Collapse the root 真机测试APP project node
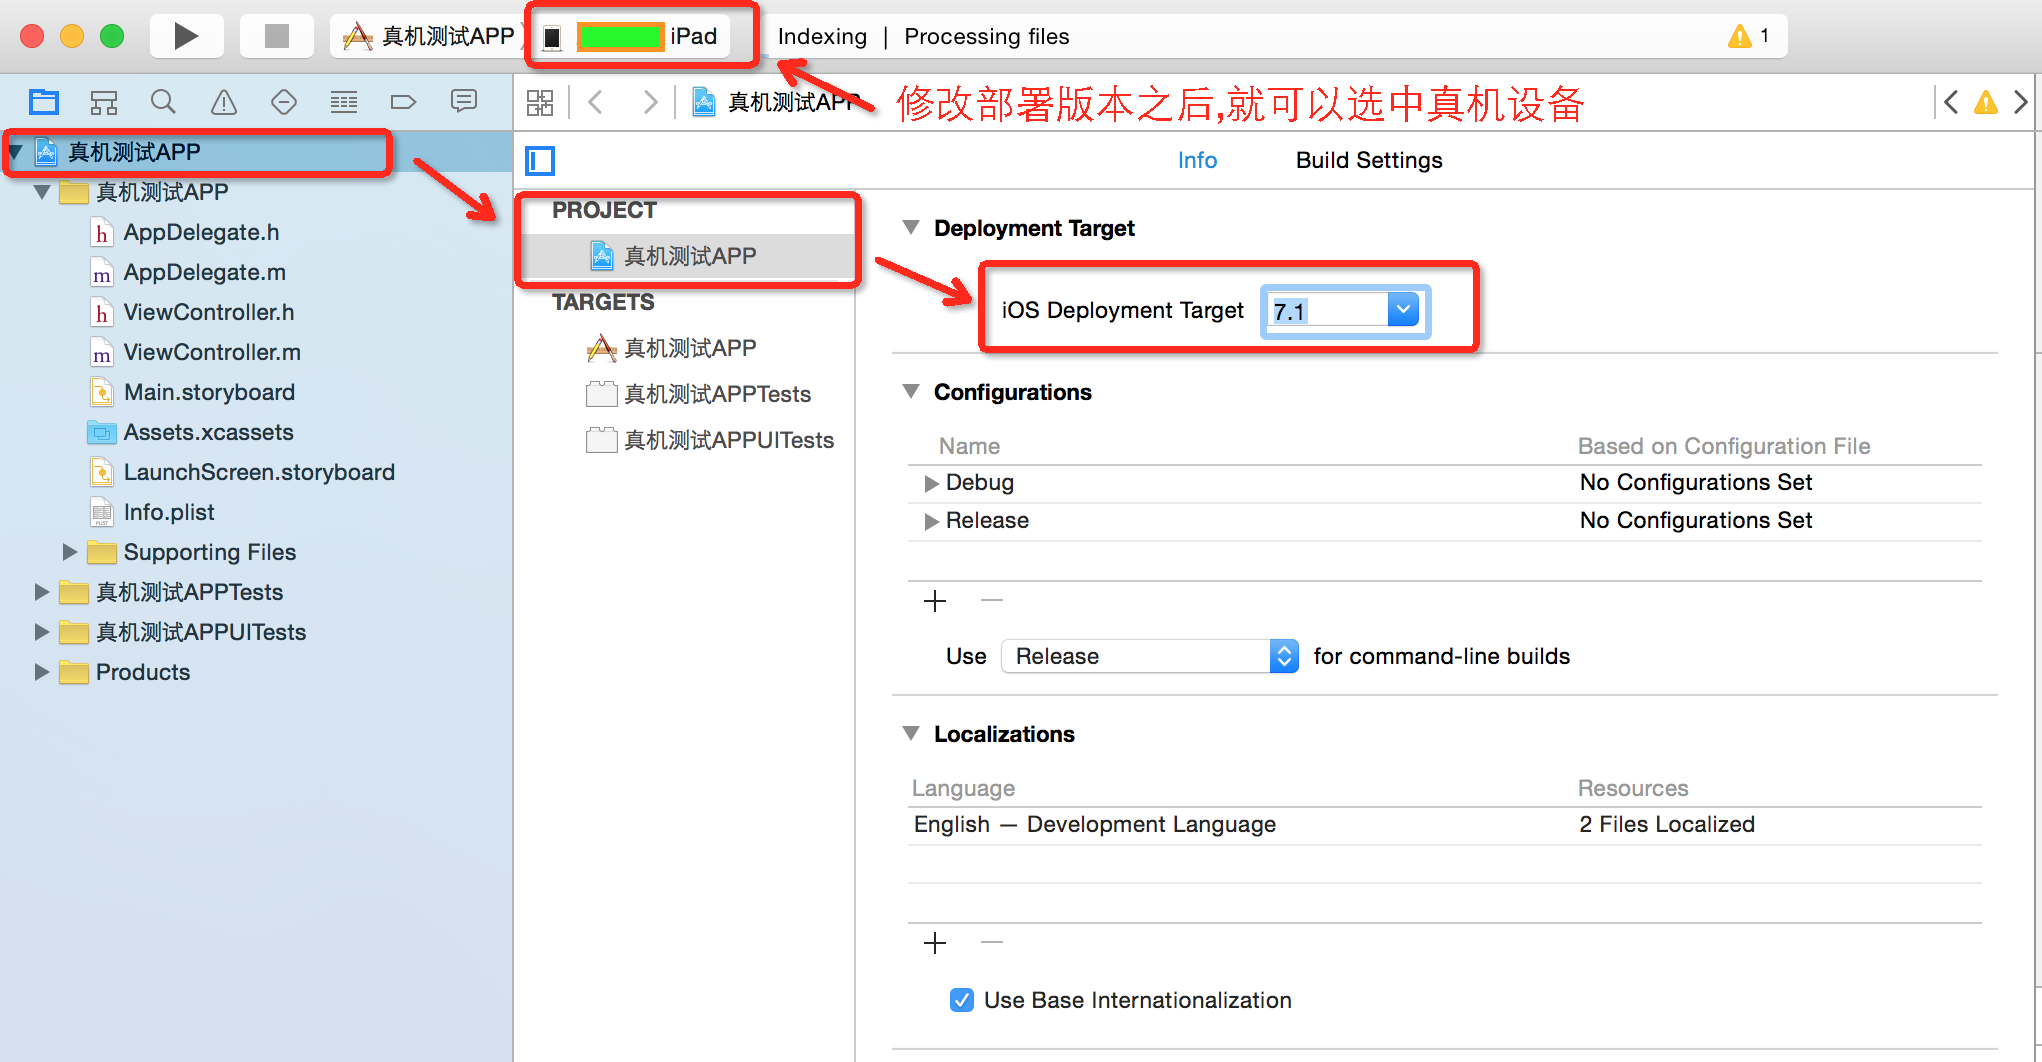 point(16,152)
